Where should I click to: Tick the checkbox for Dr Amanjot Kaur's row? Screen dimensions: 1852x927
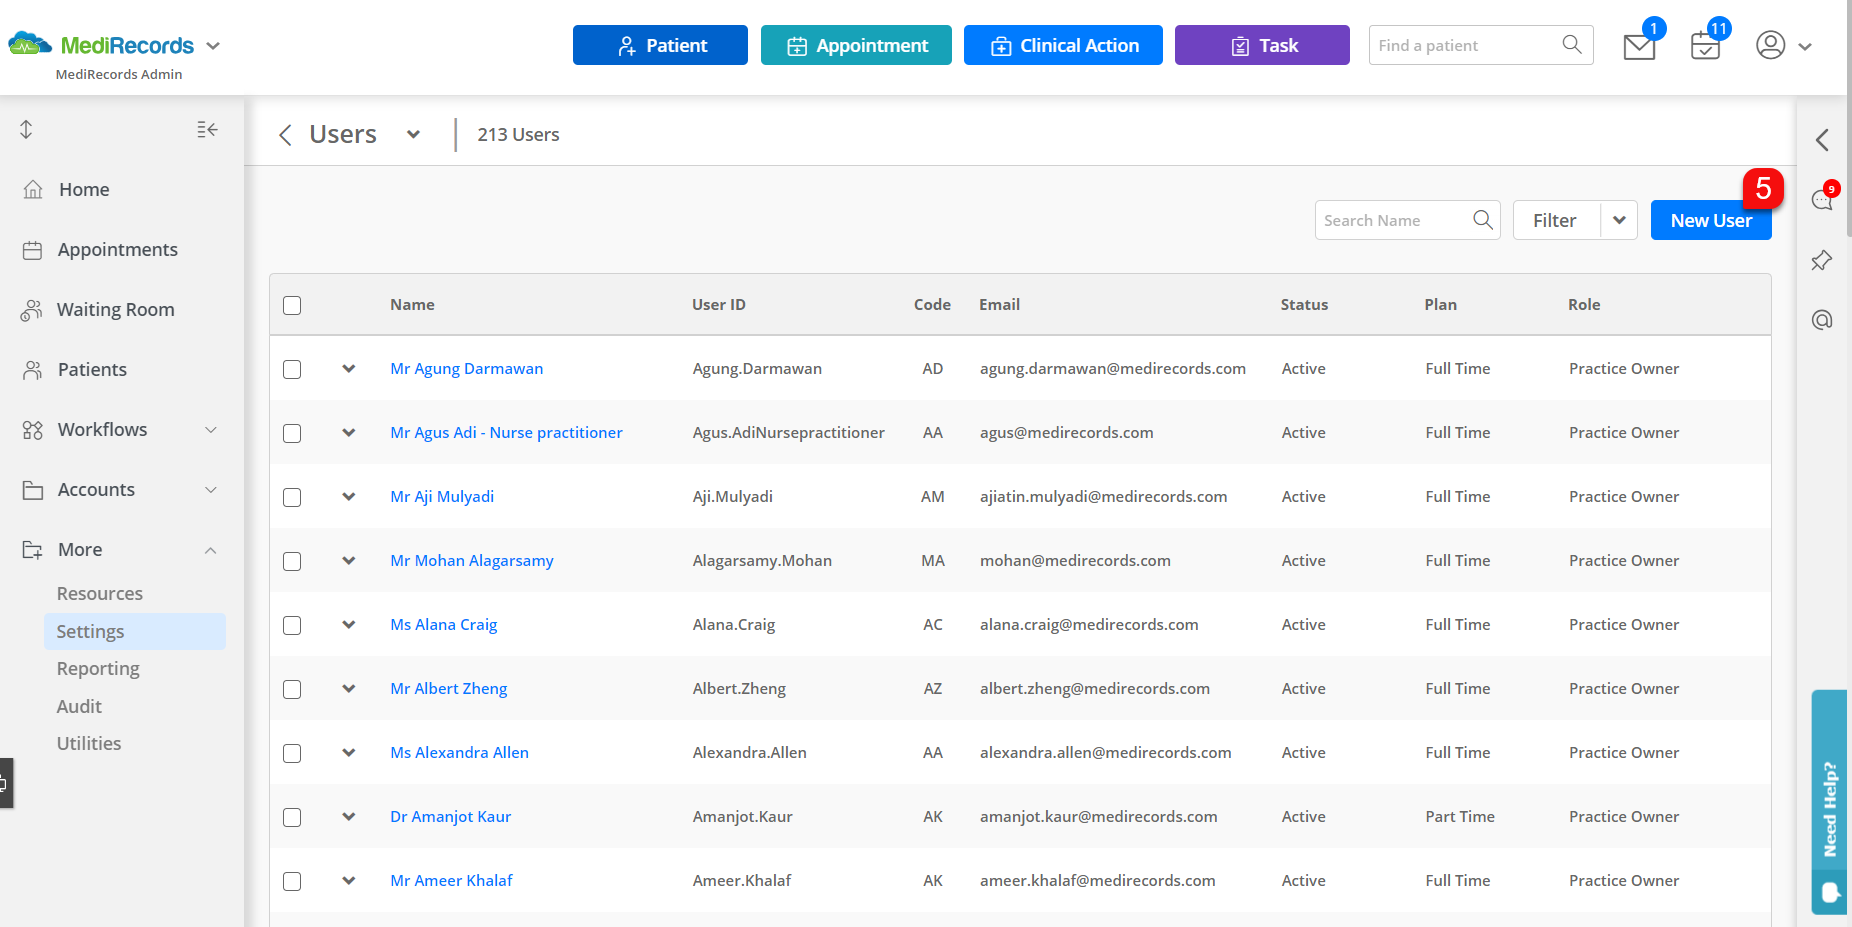(291, 817)
